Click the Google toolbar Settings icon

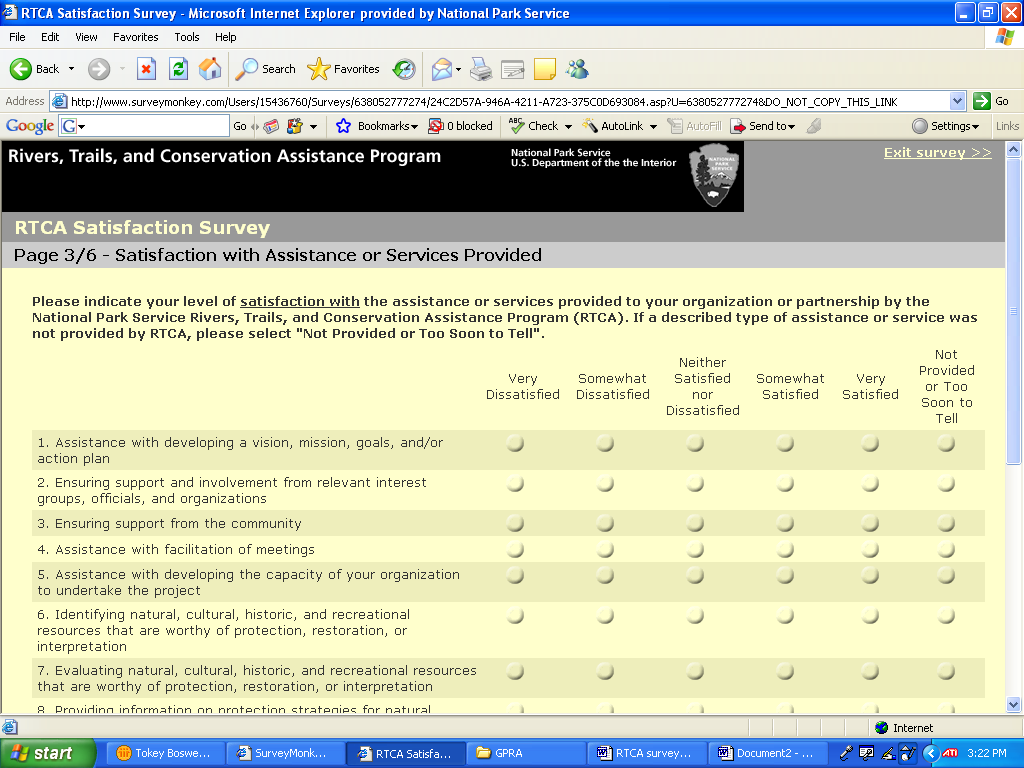click(x=920, y=126)
